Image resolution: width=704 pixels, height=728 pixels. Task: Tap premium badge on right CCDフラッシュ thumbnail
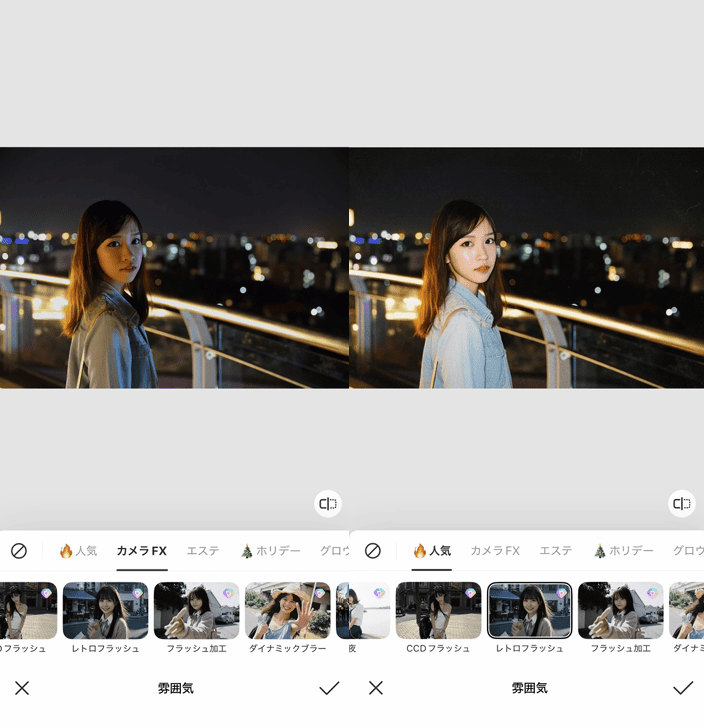click(x=470, y=593)
